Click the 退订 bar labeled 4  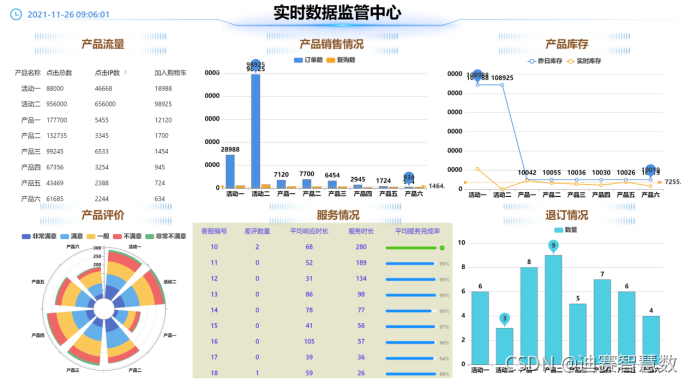651,340
